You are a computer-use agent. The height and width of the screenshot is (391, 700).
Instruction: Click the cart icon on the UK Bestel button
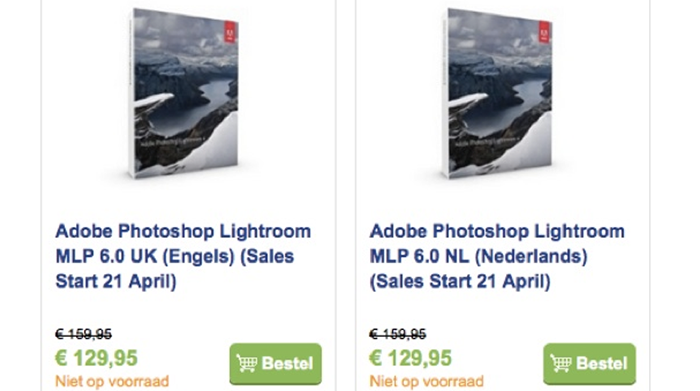click(x=247, y=363)
